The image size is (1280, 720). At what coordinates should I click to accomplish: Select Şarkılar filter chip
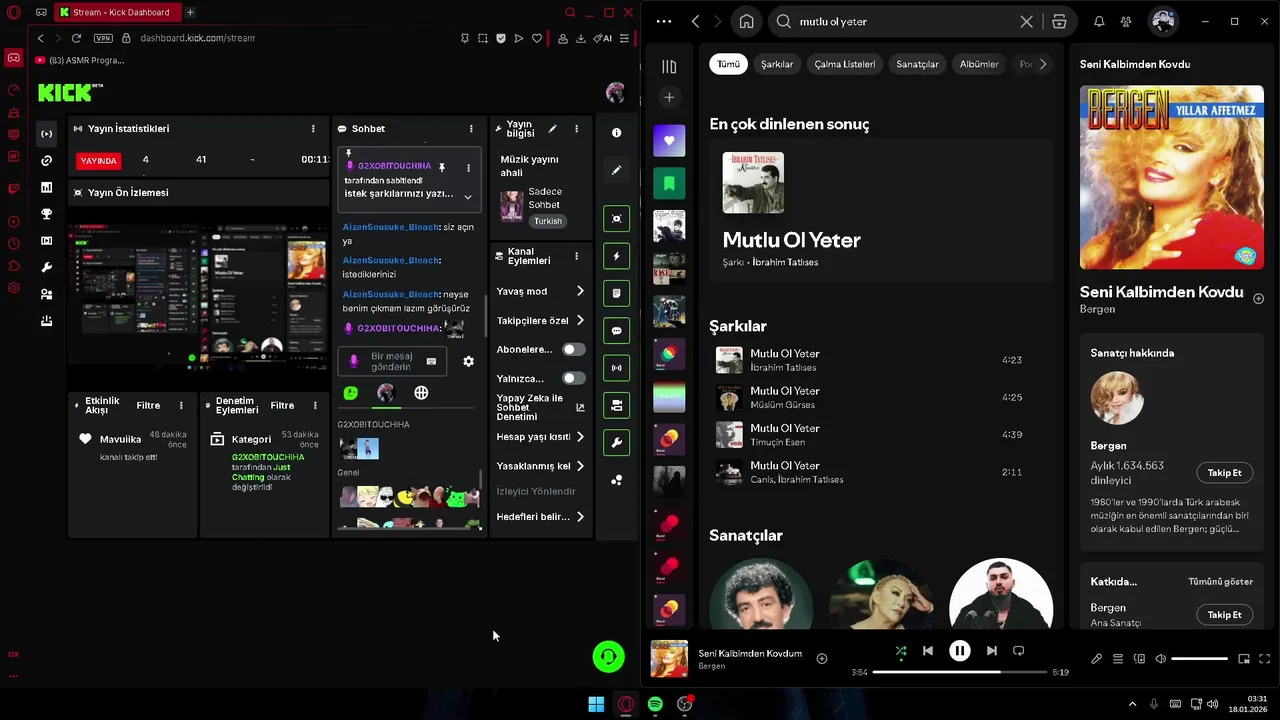coord(777,64)
